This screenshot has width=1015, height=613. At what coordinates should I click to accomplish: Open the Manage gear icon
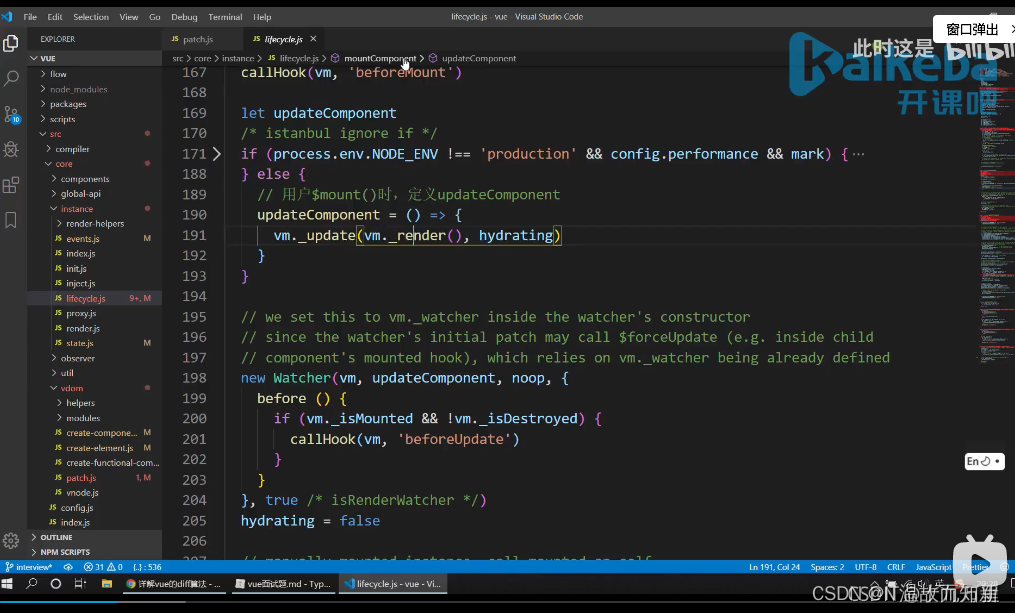click(x=11, y=541)
